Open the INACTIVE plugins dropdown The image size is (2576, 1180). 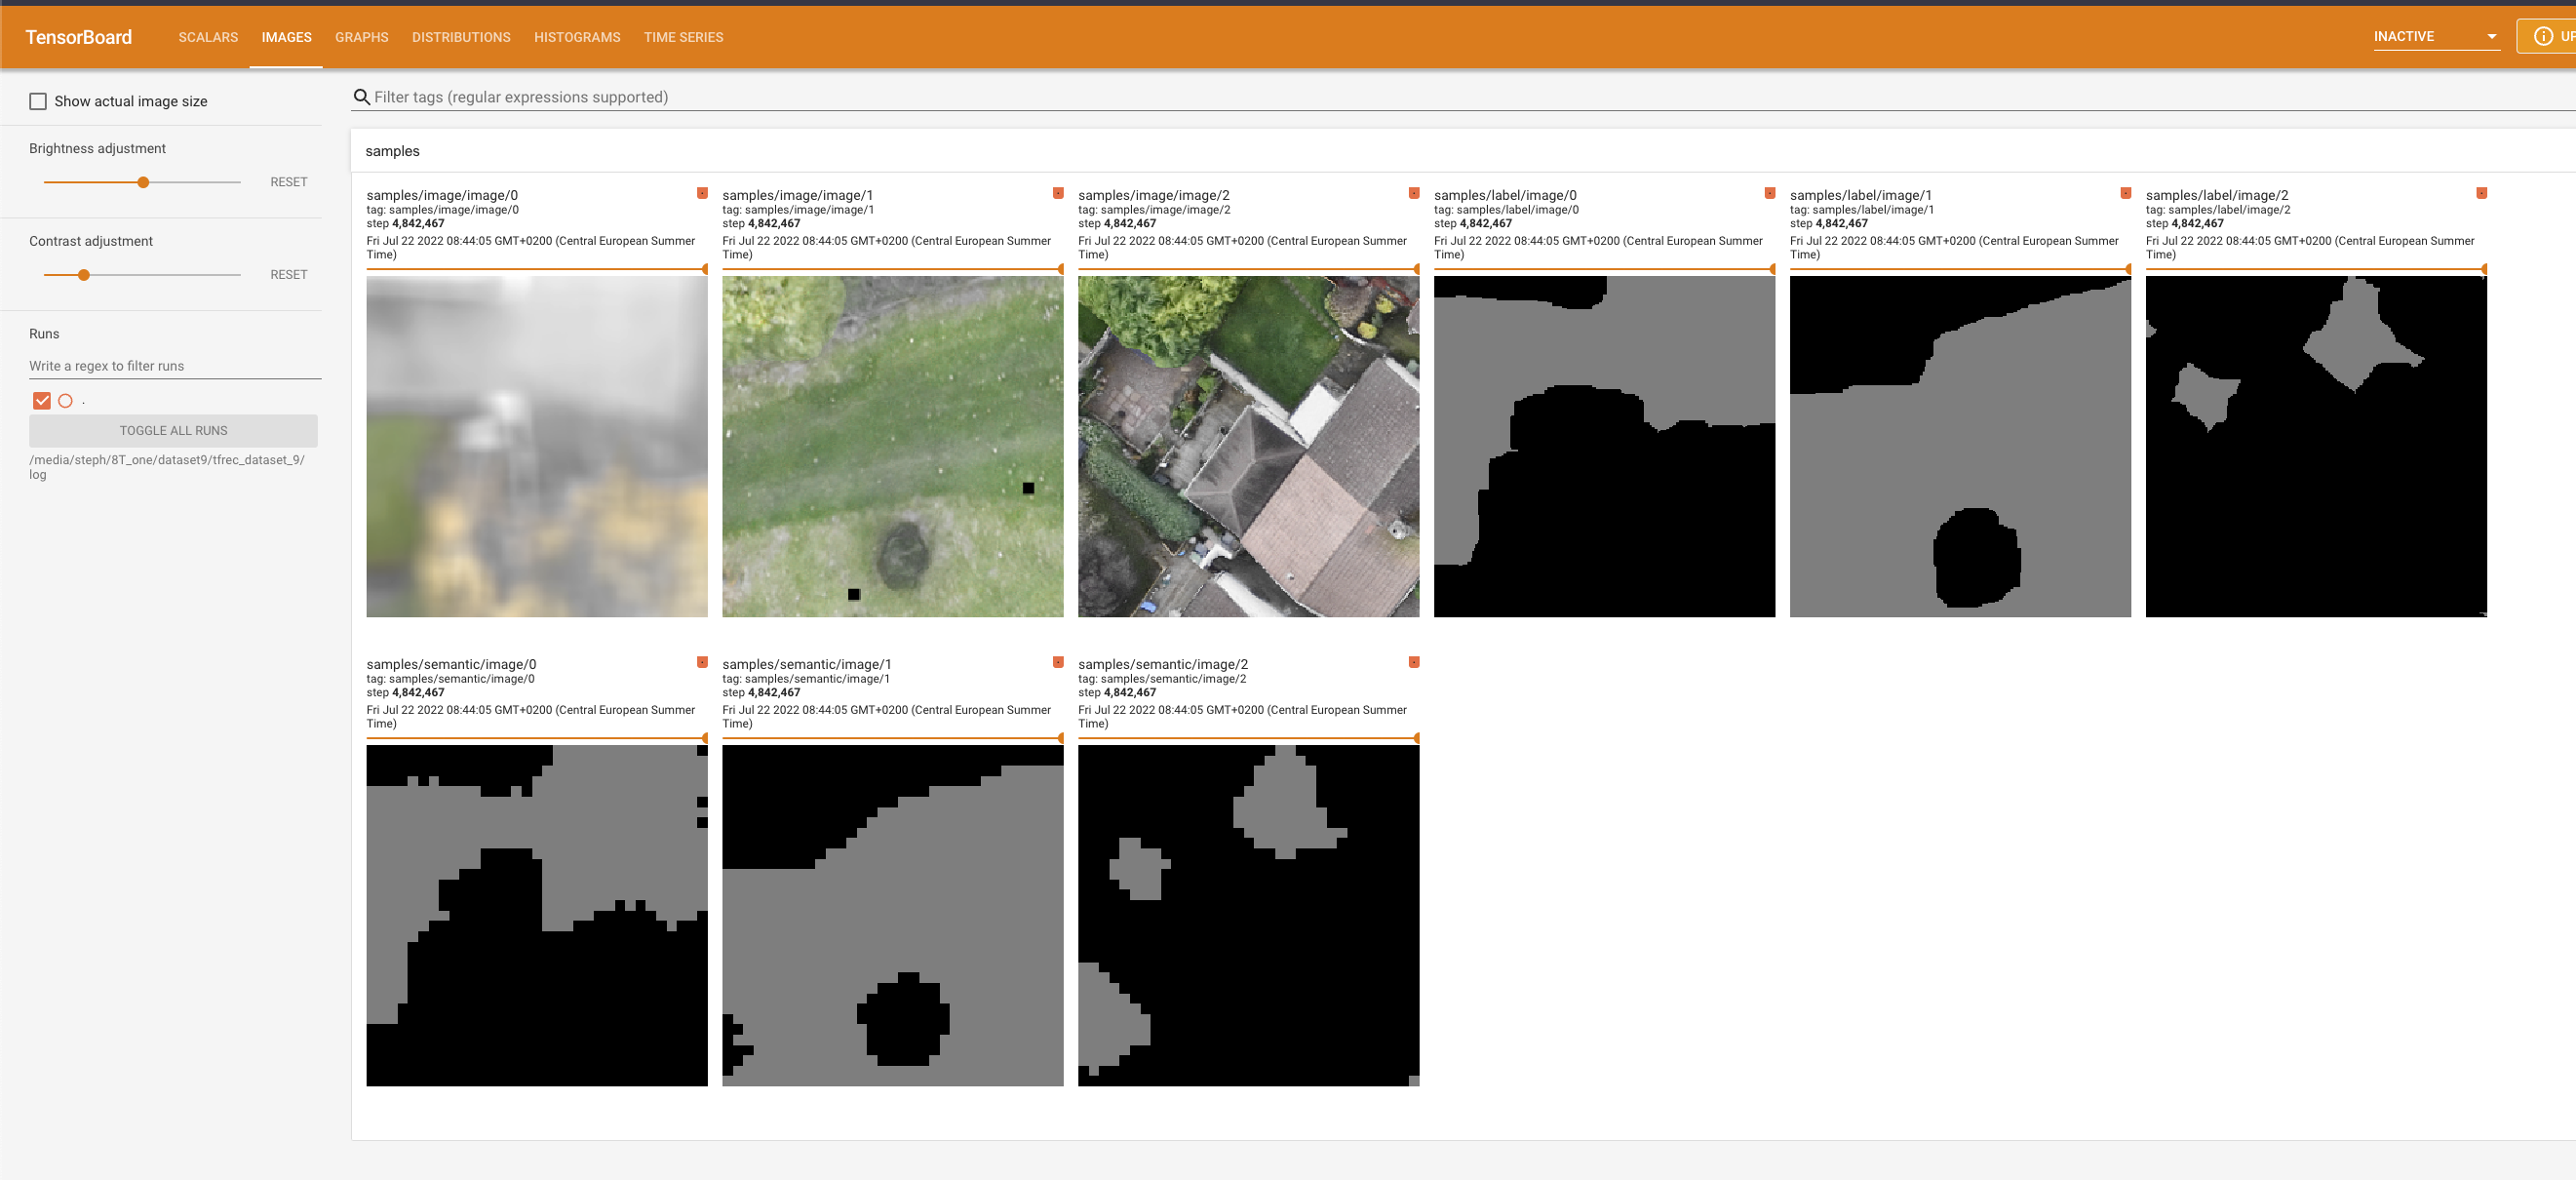click(x=2435, y=37)
